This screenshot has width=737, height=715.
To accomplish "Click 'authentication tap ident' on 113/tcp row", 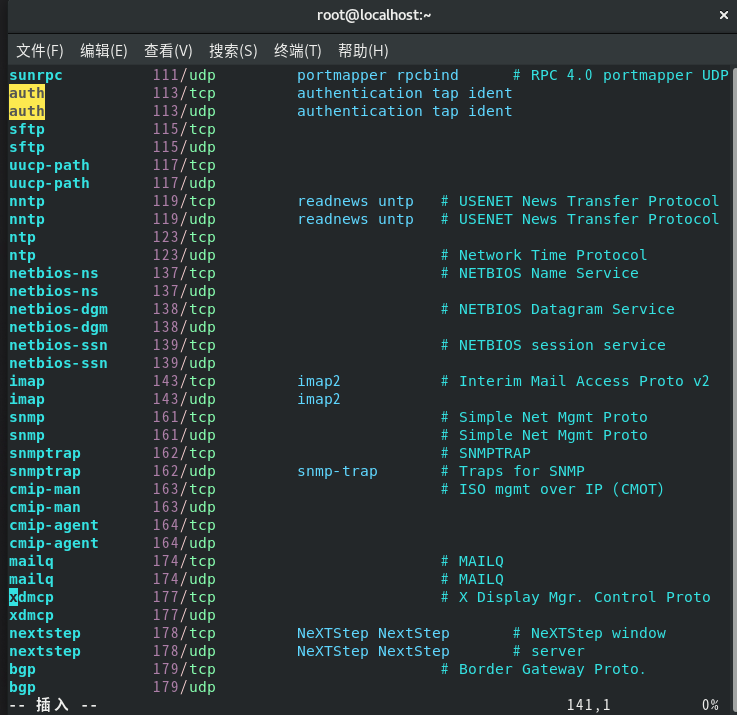I will (x=404, y=93).
